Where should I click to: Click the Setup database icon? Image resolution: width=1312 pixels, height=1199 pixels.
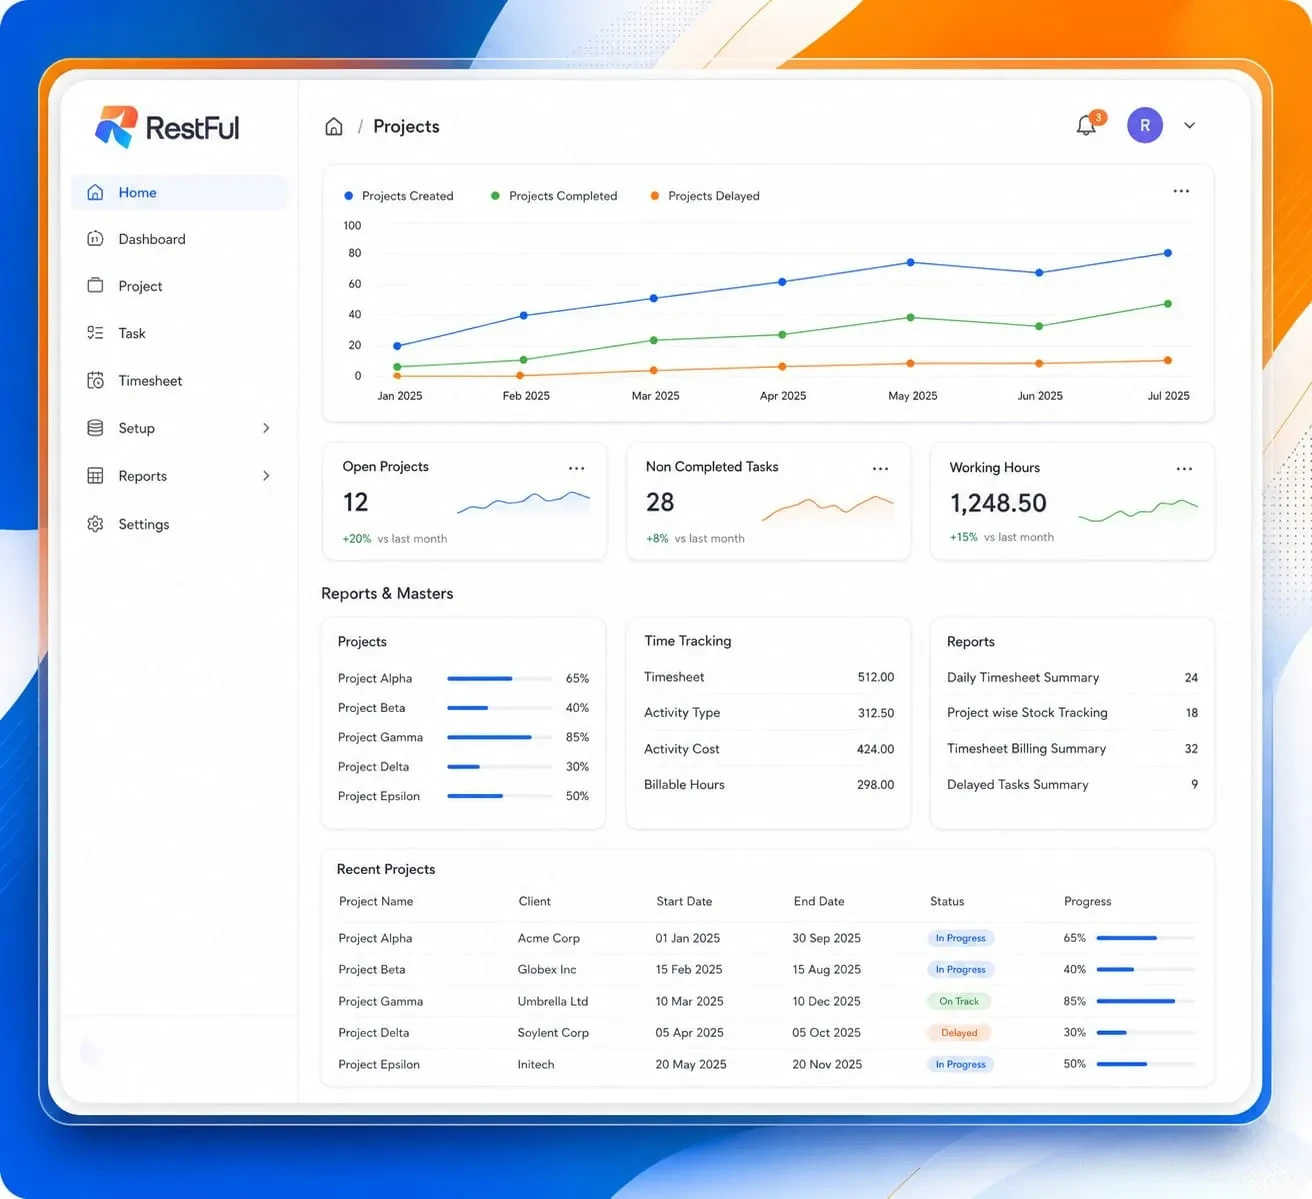tap(95, 428)
